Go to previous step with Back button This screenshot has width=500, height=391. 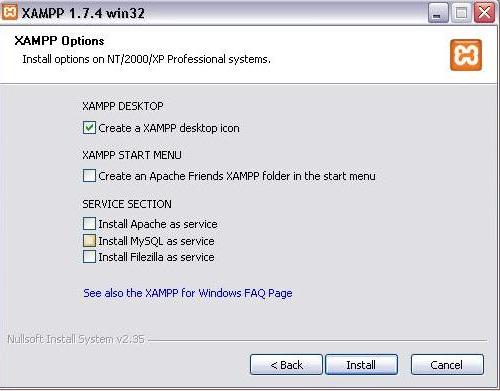(286, 365)
